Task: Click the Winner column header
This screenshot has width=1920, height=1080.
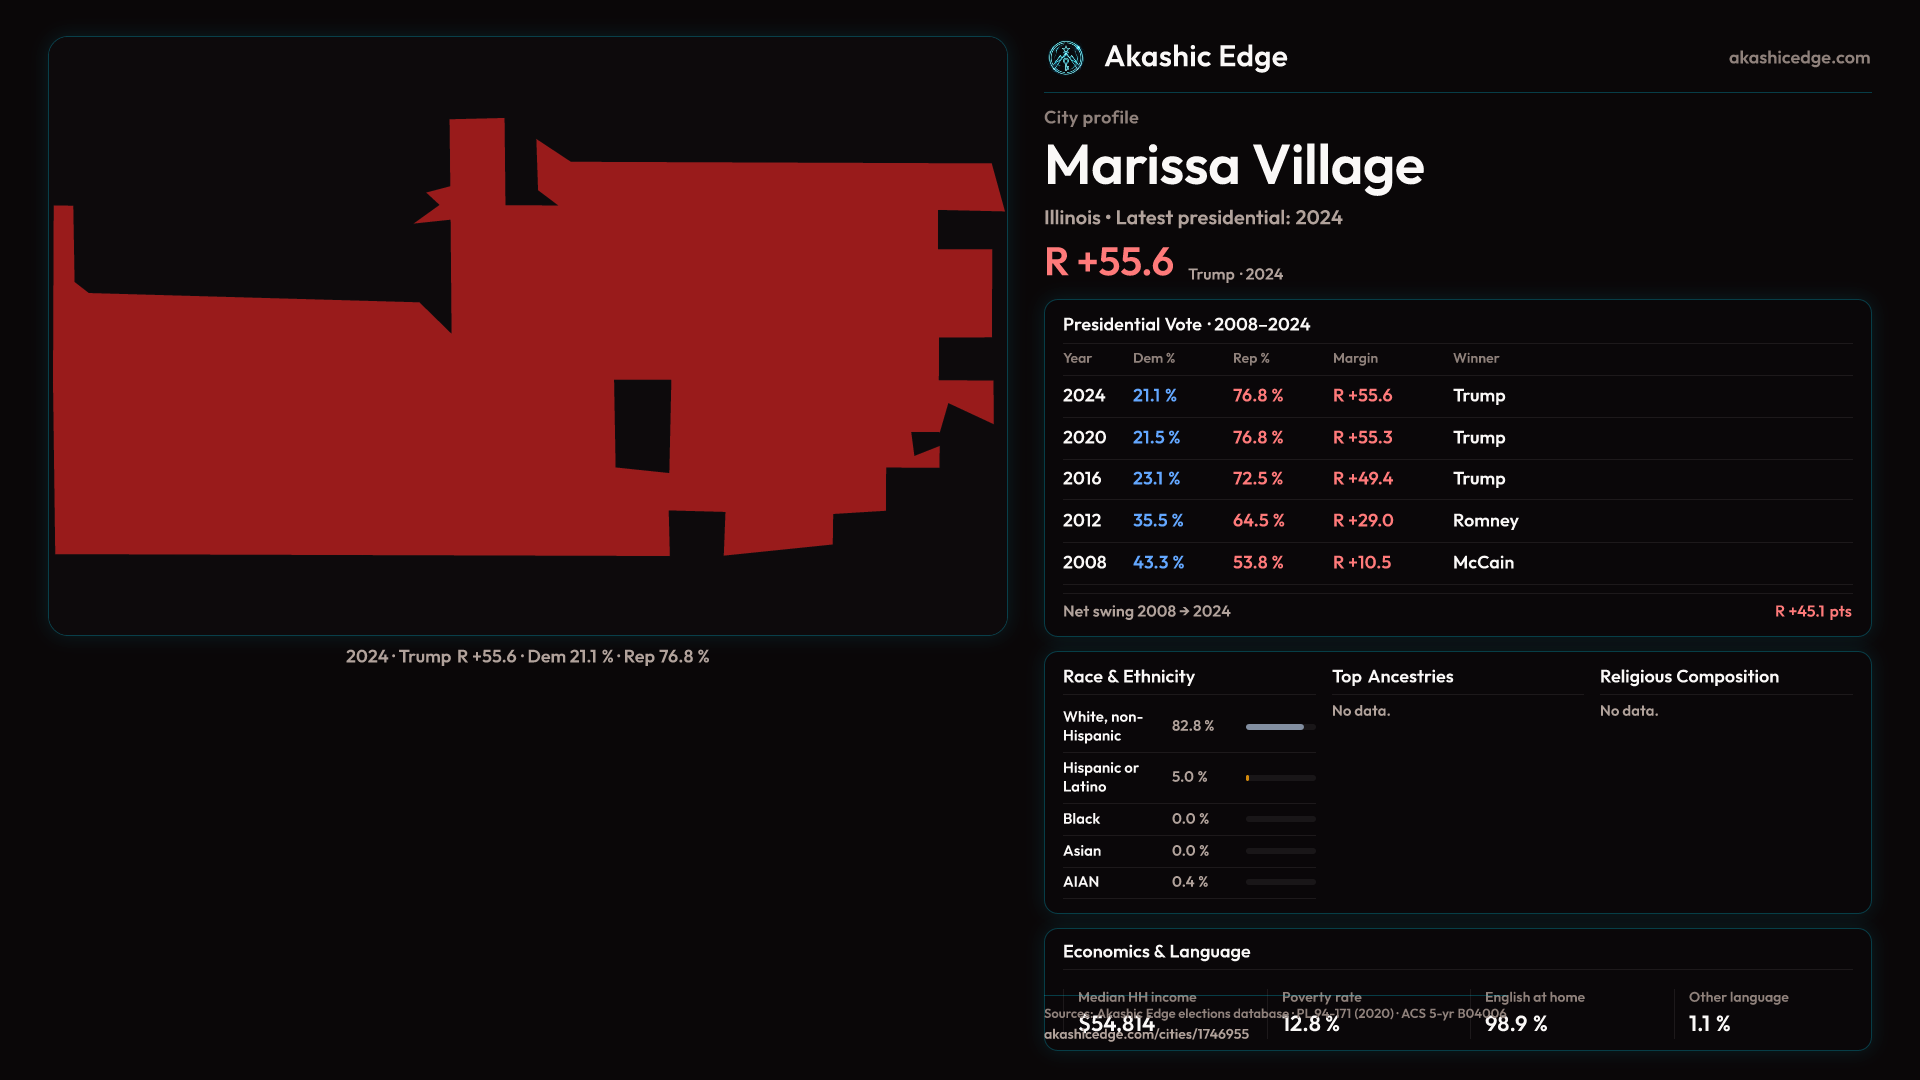Action: pyautogui.click(x=1475, y=358)
